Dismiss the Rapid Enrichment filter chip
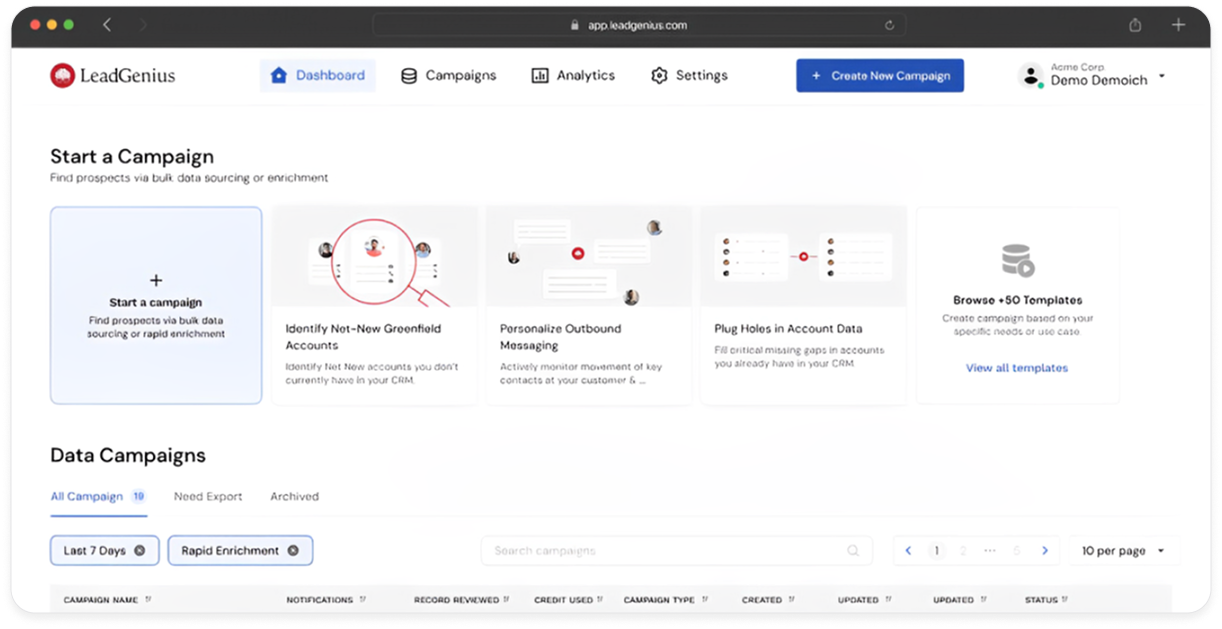 click(293, 550)
